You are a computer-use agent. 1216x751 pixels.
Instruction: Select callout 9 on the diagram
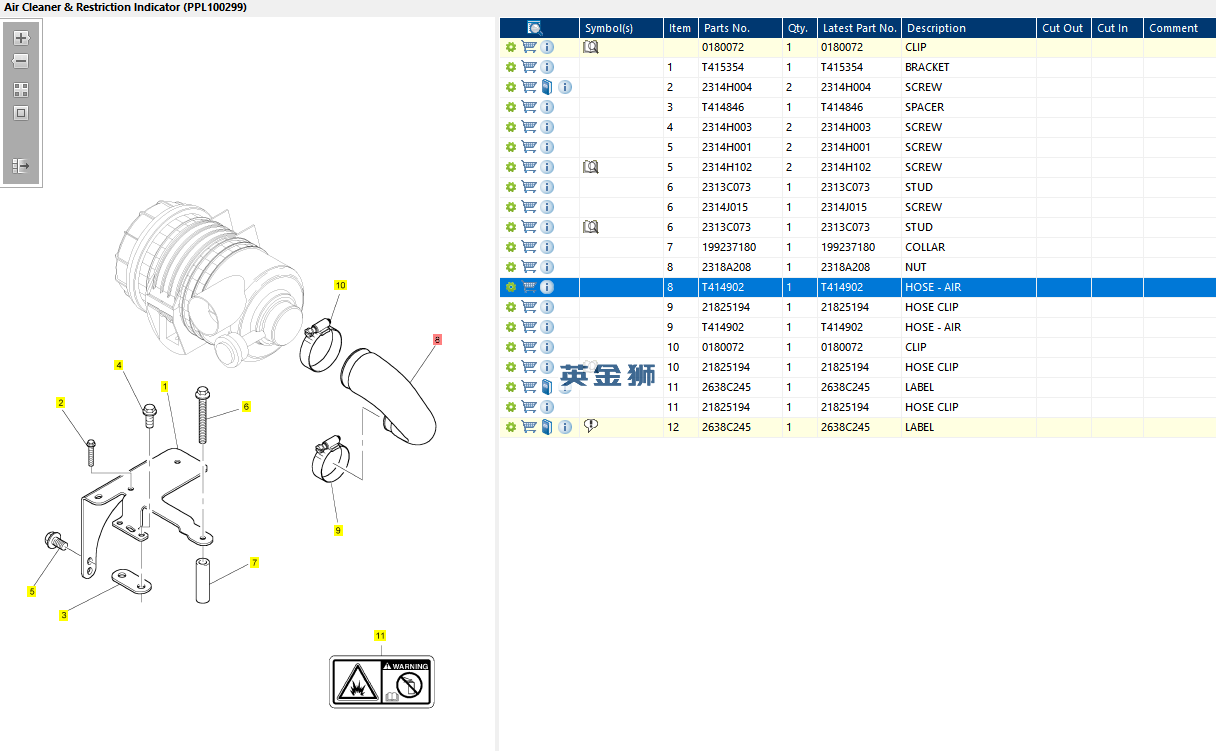click(338, 530)
